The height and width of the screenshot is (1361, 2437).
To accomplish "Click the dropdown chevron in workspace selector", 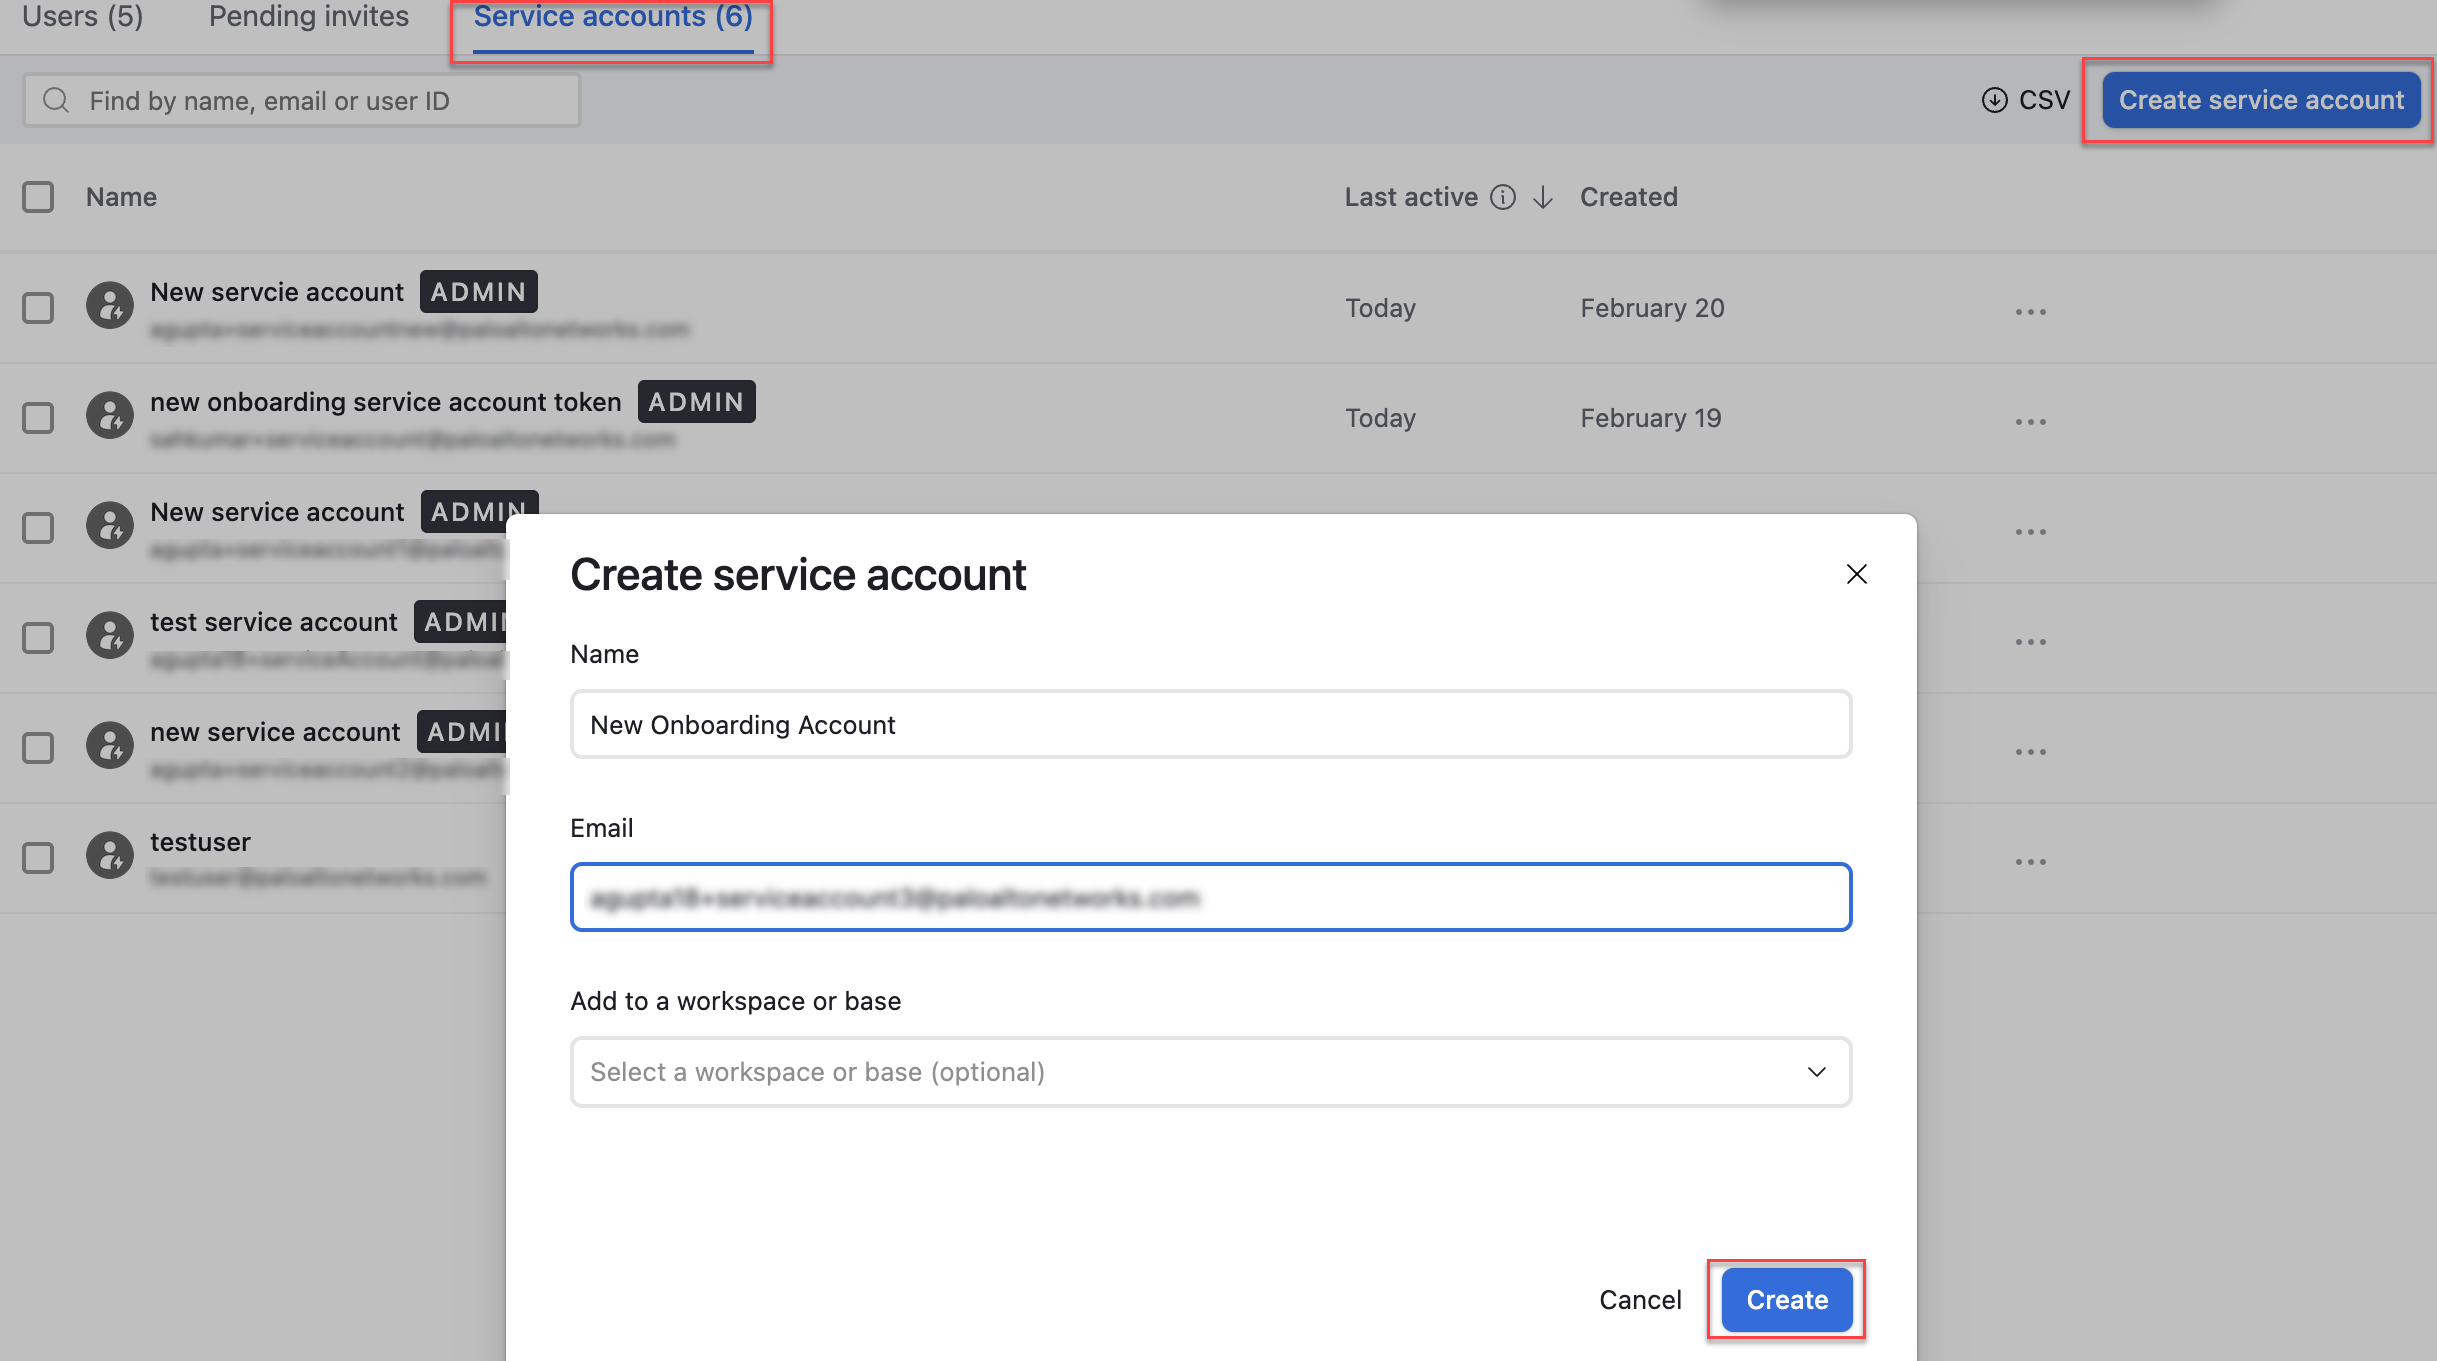I will click(1816, 1072).
